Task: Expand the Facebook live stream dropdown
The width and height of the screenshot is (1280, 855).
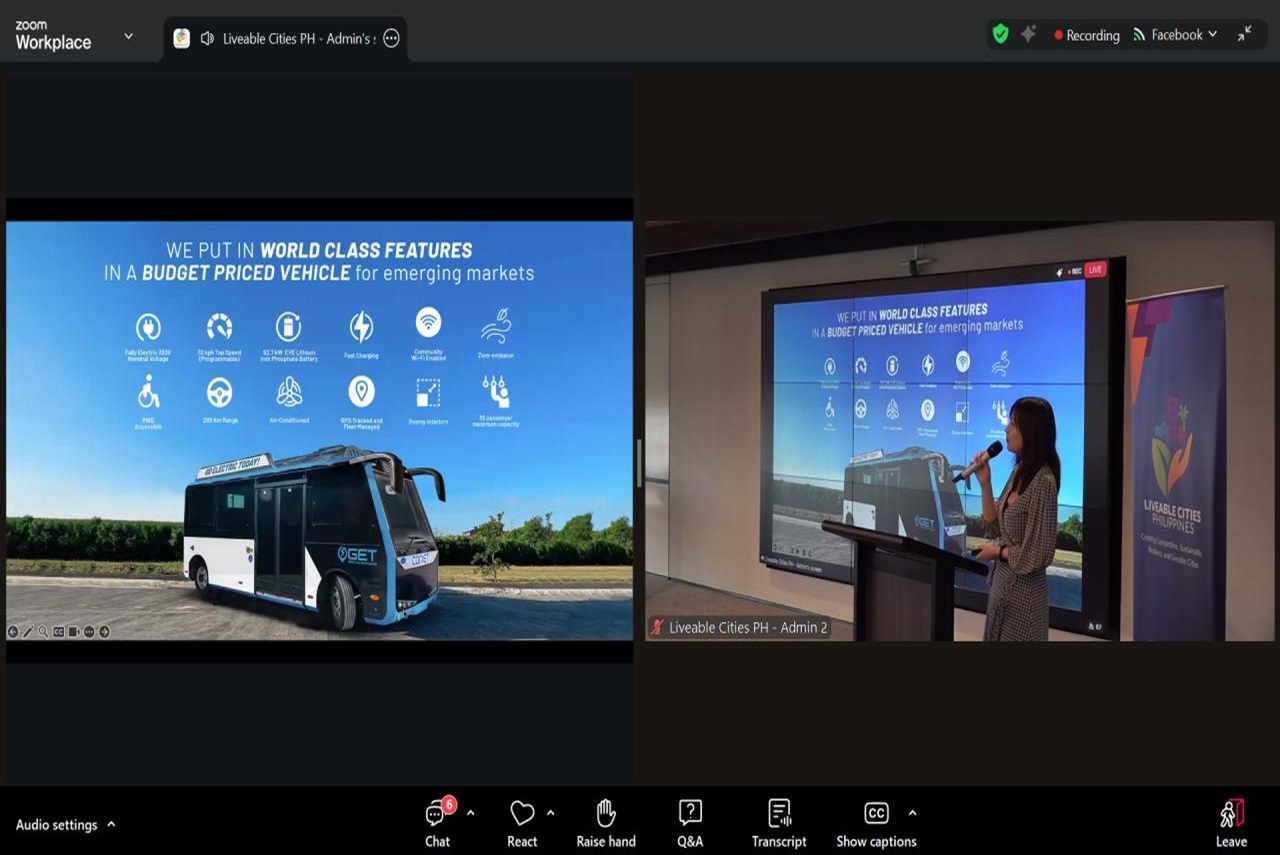Action: point(1213,34)
